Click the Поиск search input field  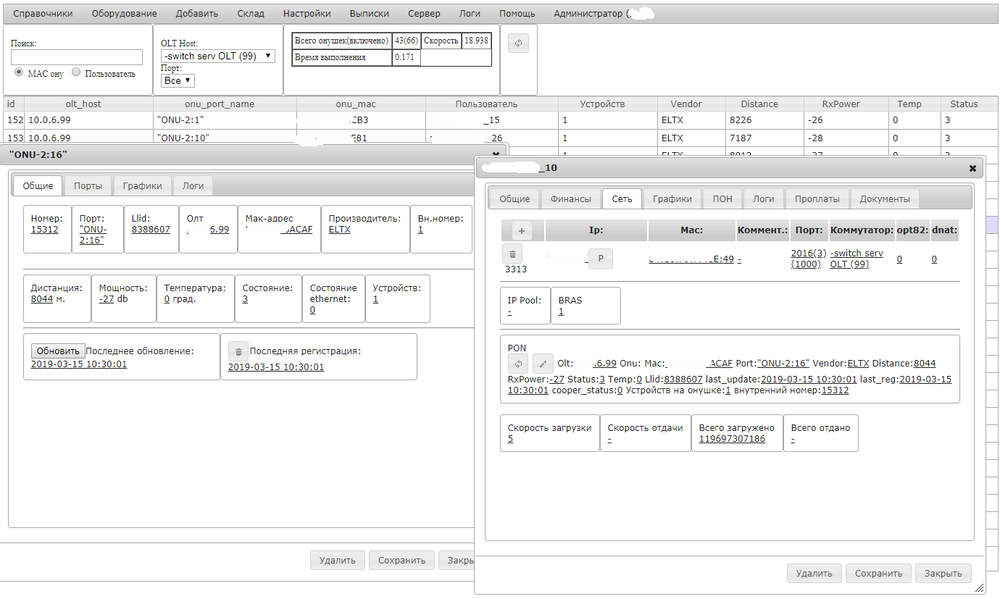77,58
